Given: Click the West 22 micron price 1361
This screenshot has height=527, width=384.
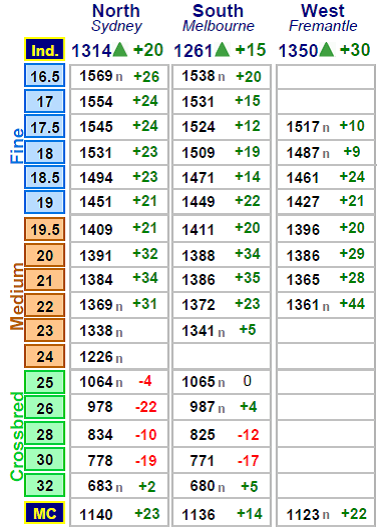Looking at the screenshot, I should pos(303,305).
